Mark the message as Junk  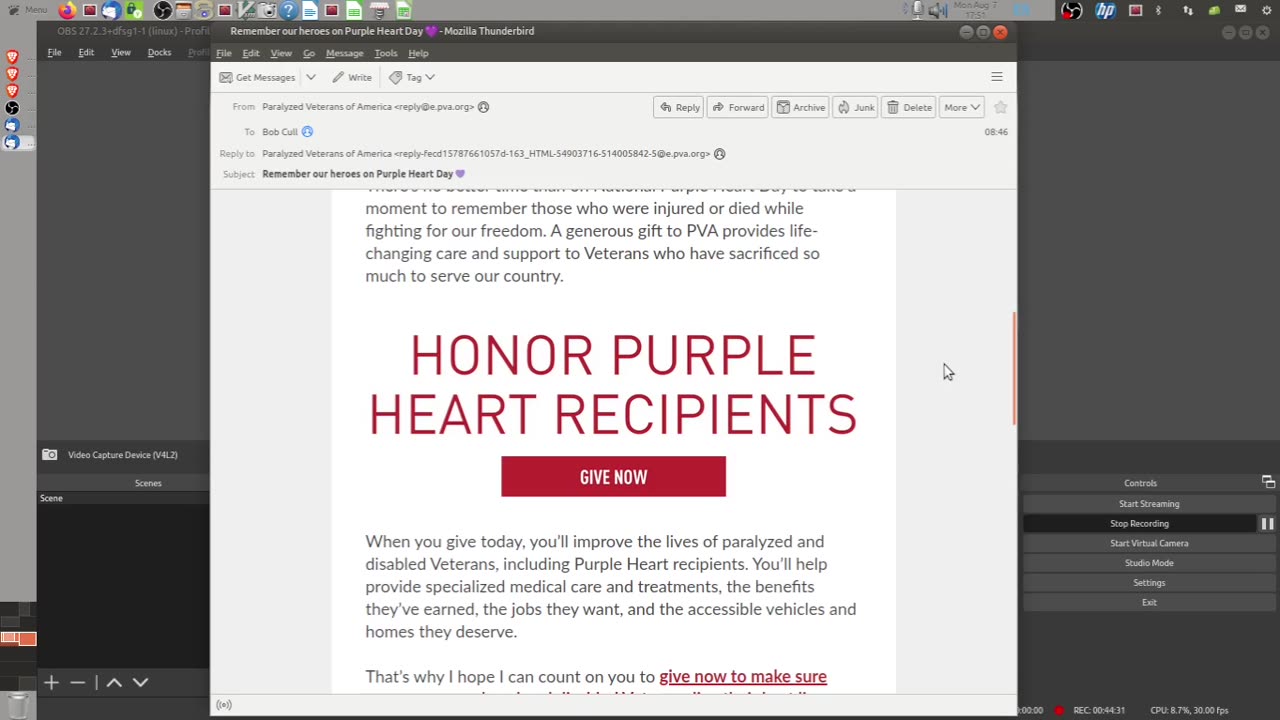(856, 107)
